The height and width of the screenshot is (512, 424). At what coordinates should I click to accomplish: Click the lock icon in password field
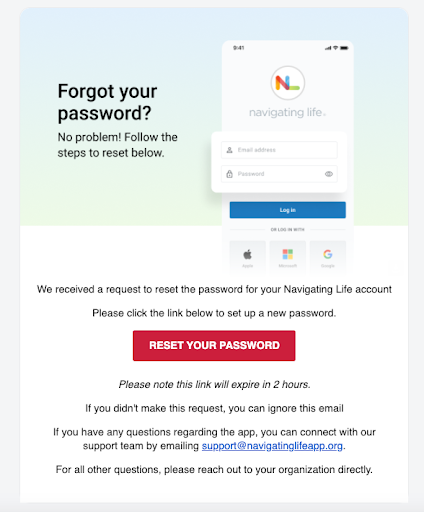point(229,174)
